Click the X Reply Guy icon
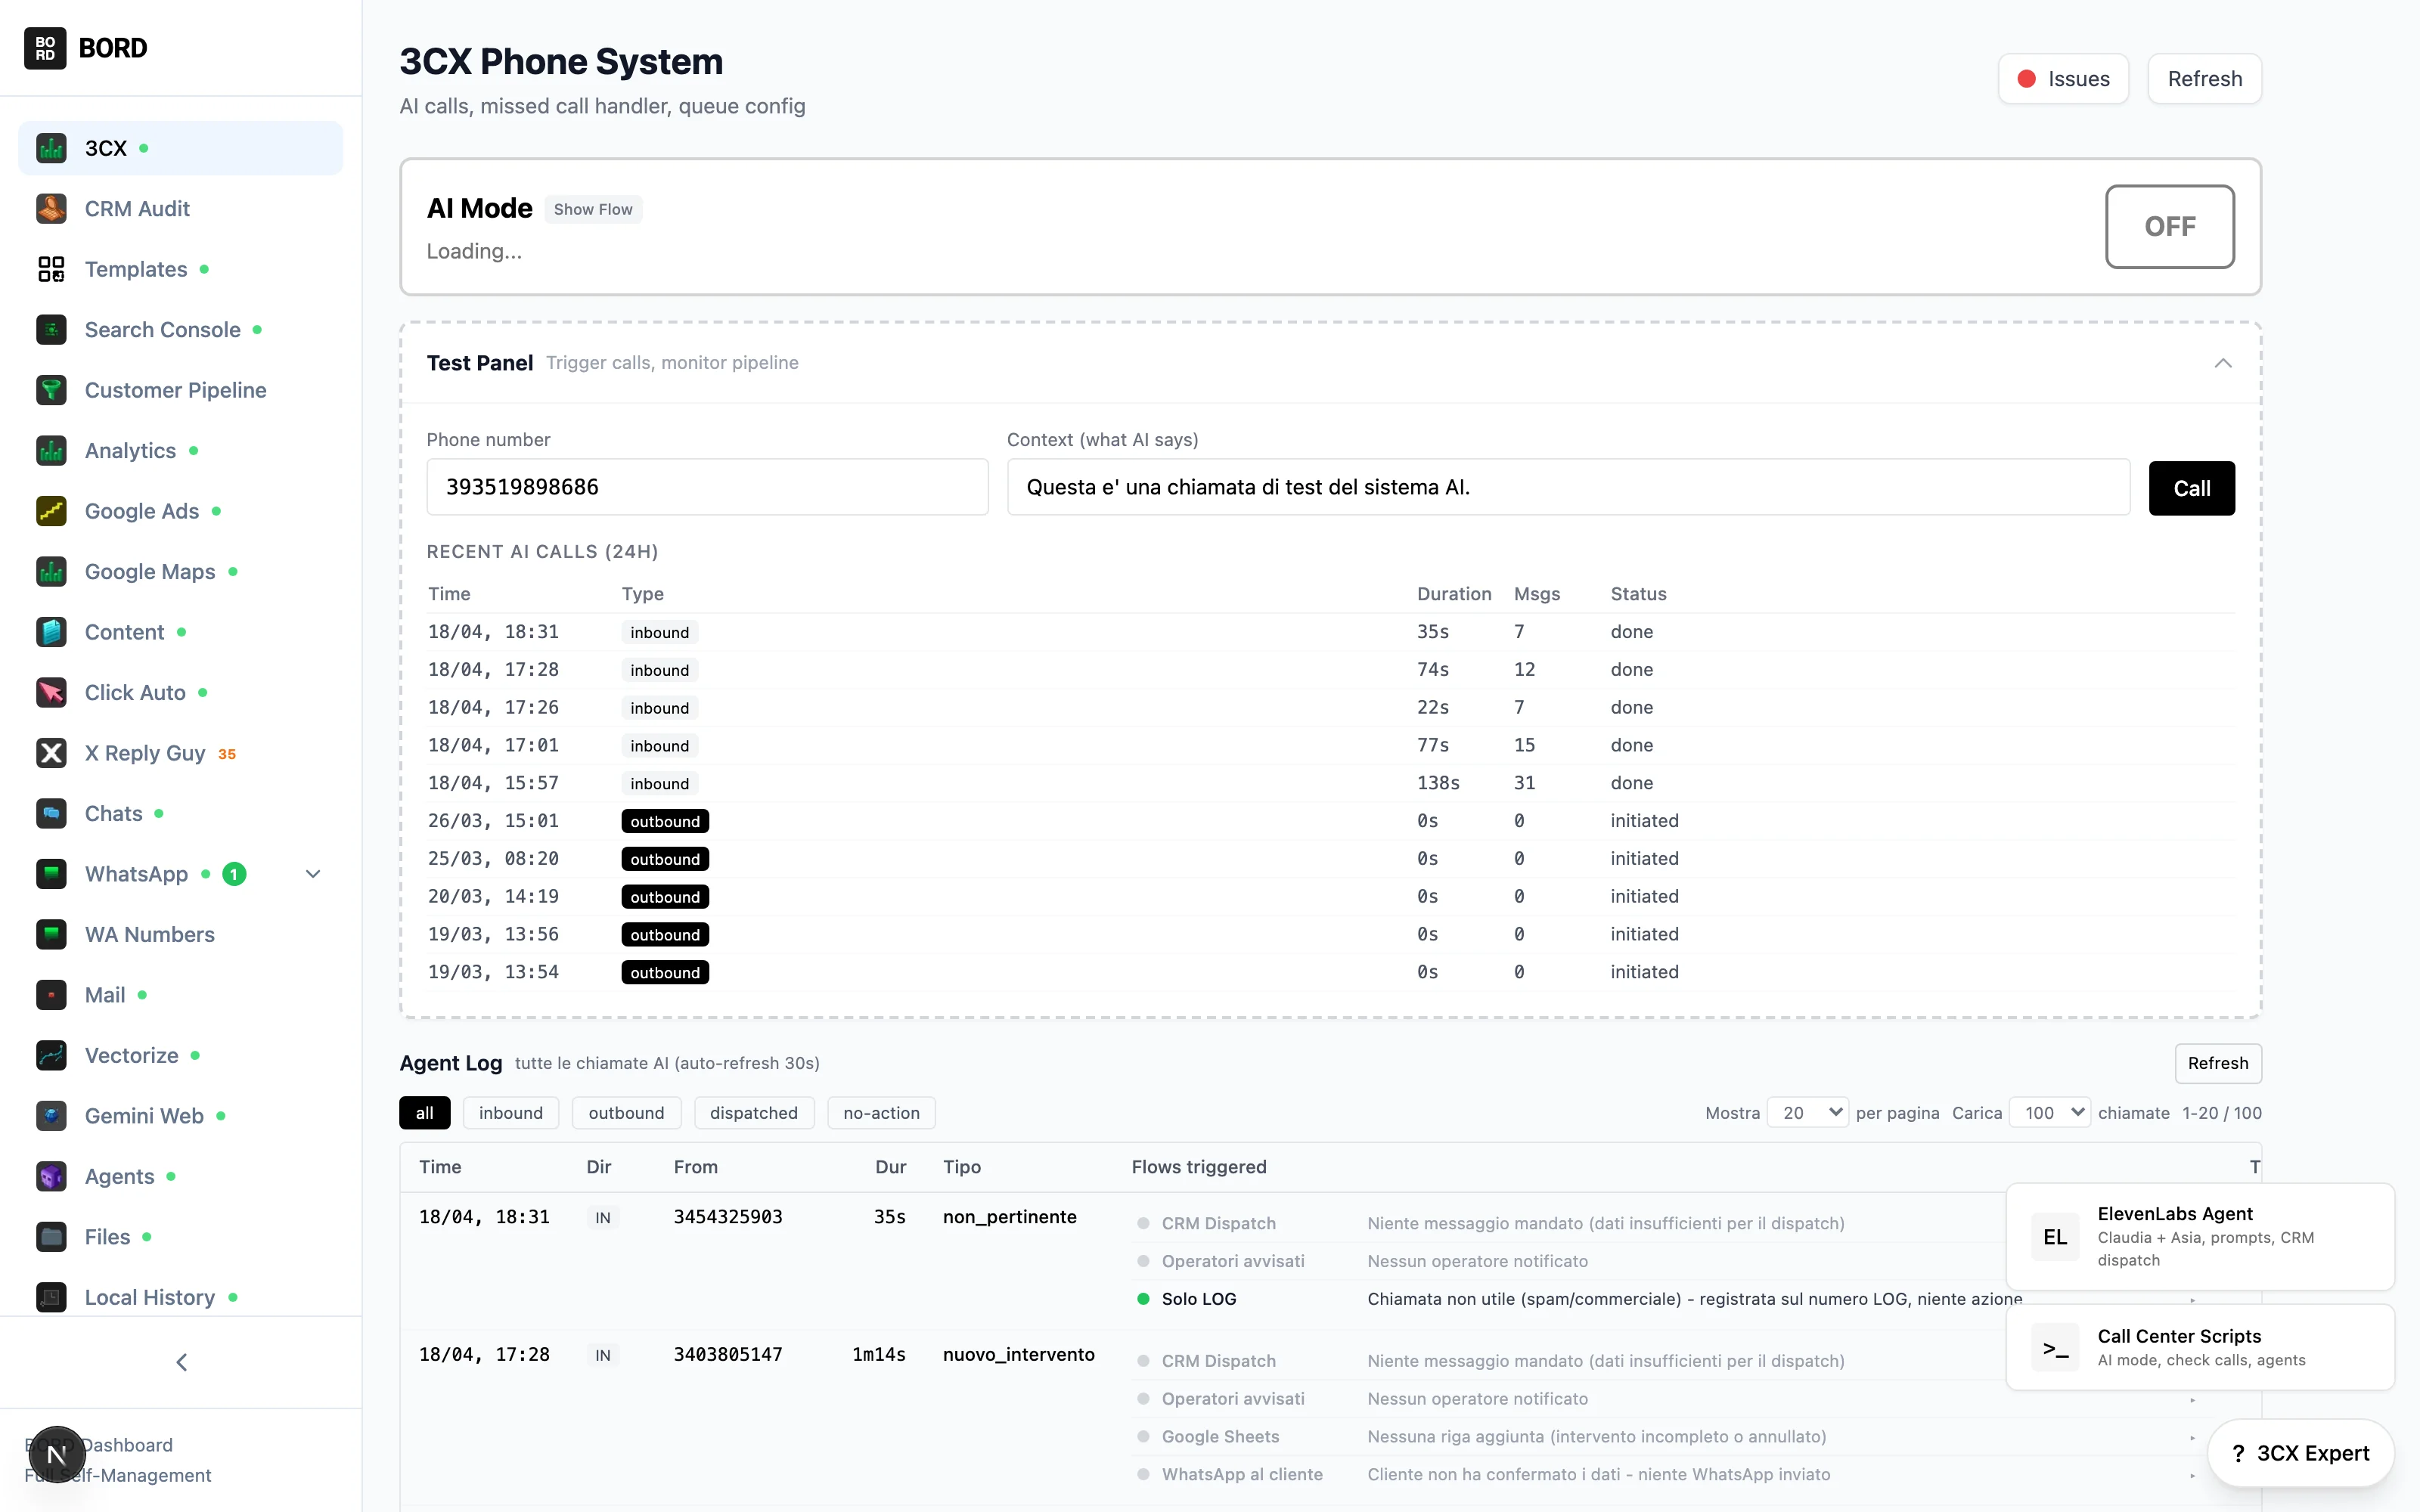This screenshot has width=2420, height=1512. 51,753
